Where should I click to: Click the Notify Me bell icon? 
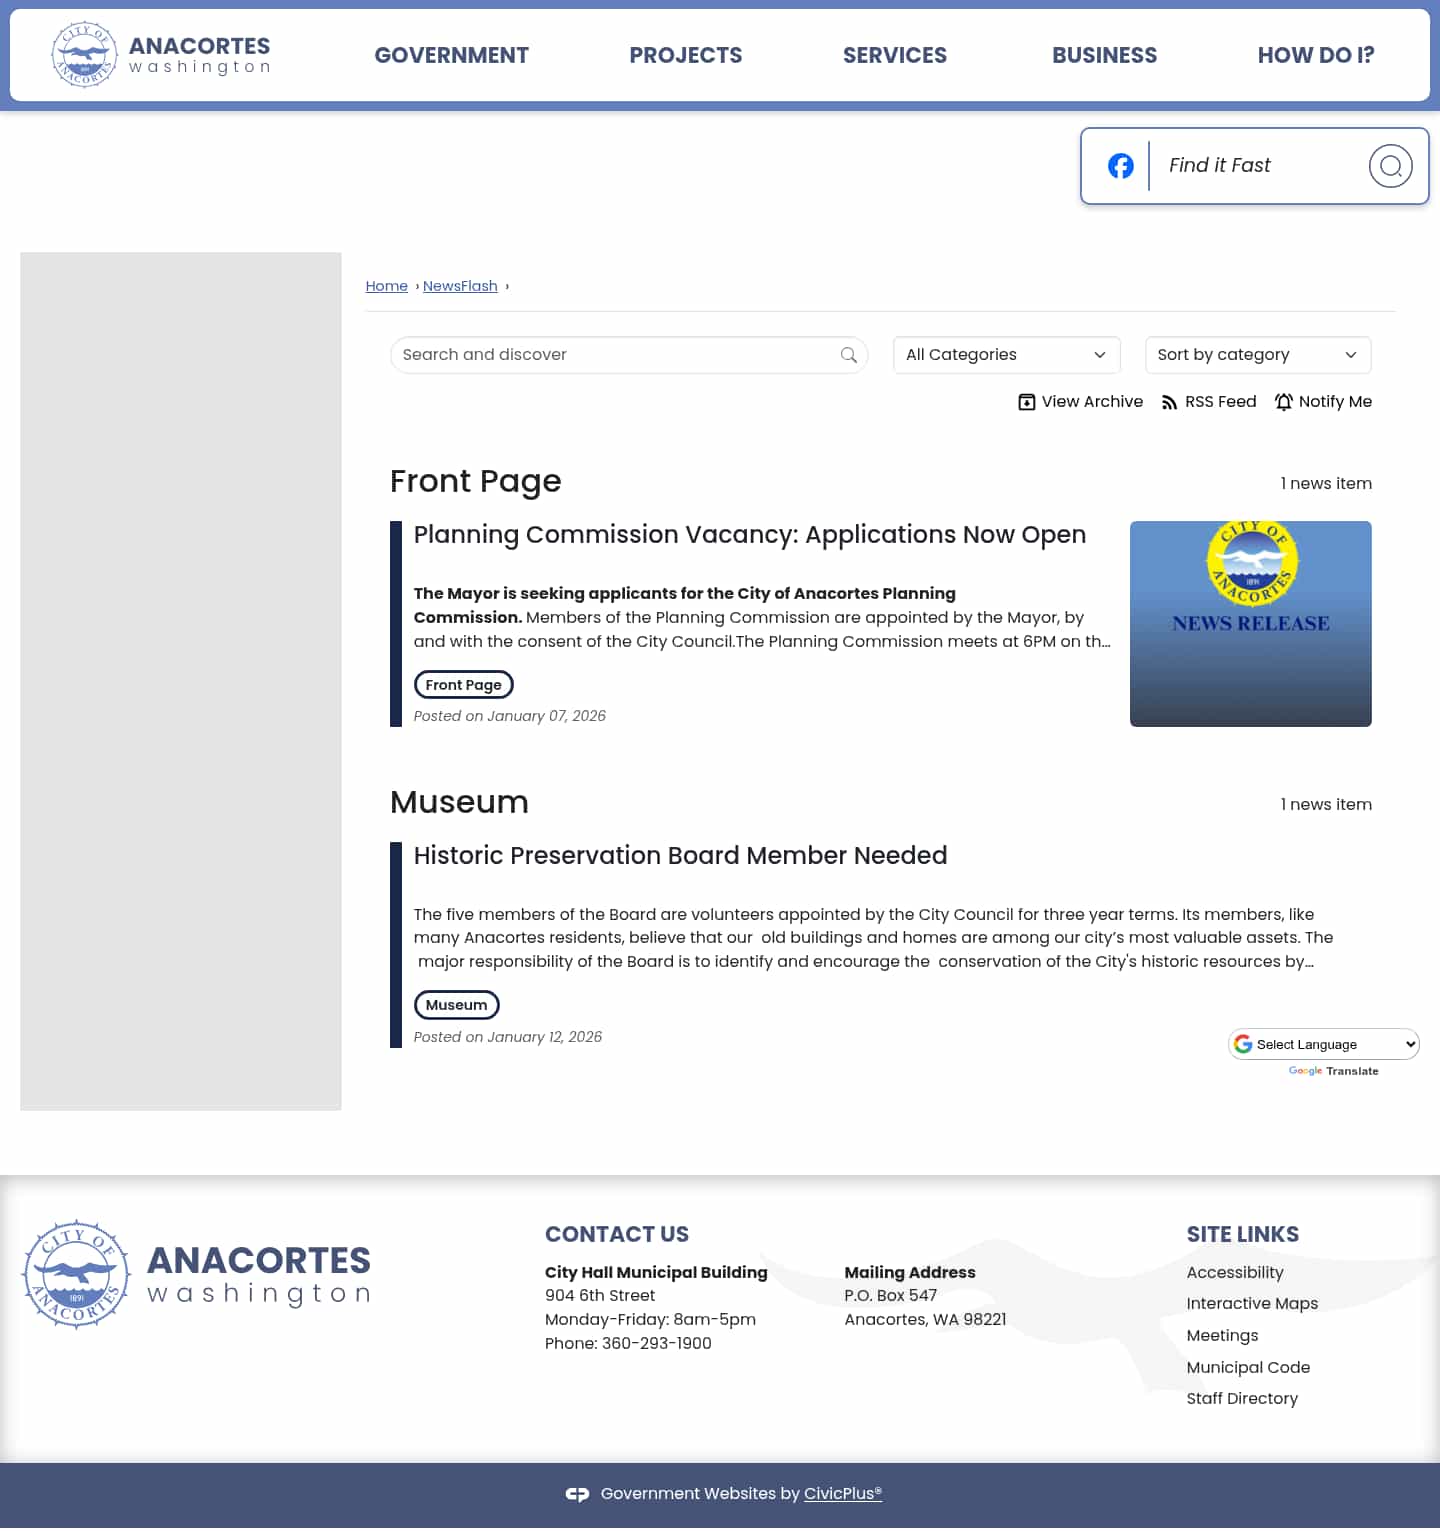tap(1283, 401)
